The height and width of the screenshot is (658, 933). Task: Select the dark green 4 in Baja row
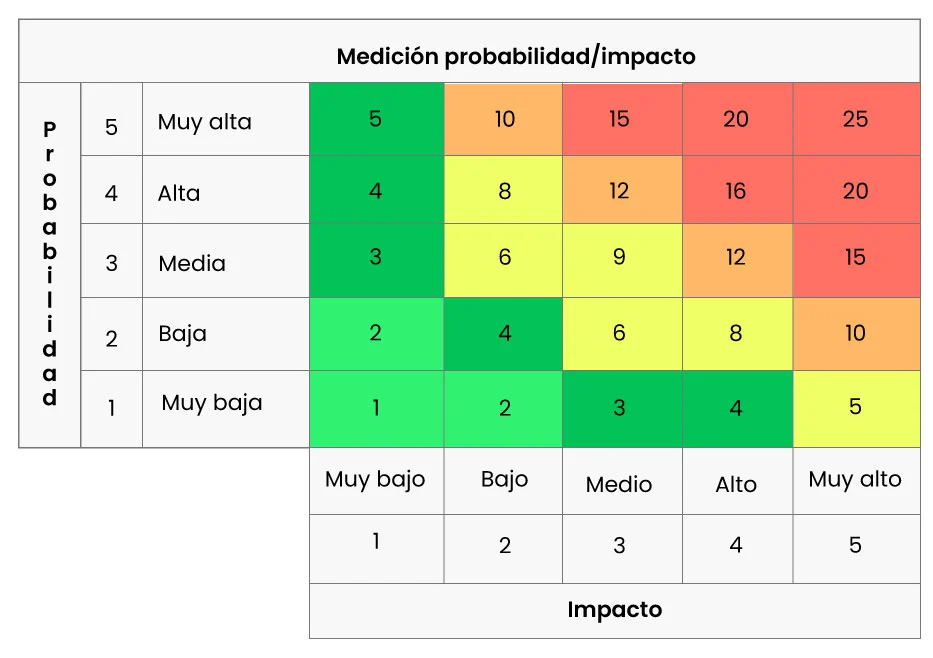coord(504,333)
